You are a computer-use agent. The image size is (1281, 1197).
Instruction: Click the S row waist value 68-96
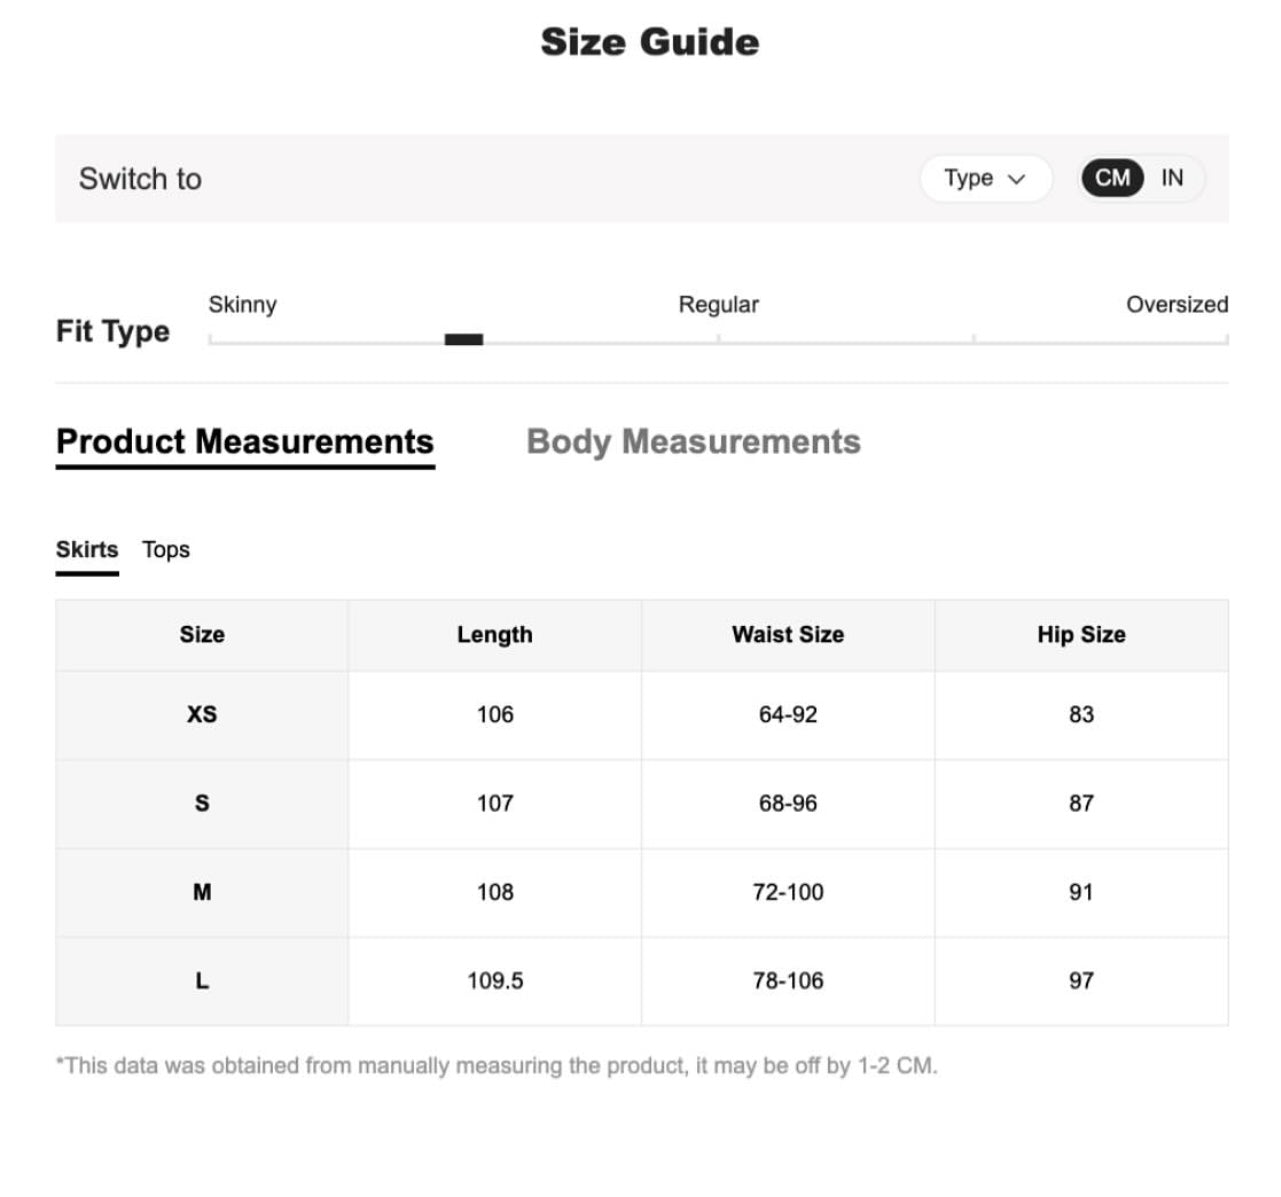coord(788,804)
